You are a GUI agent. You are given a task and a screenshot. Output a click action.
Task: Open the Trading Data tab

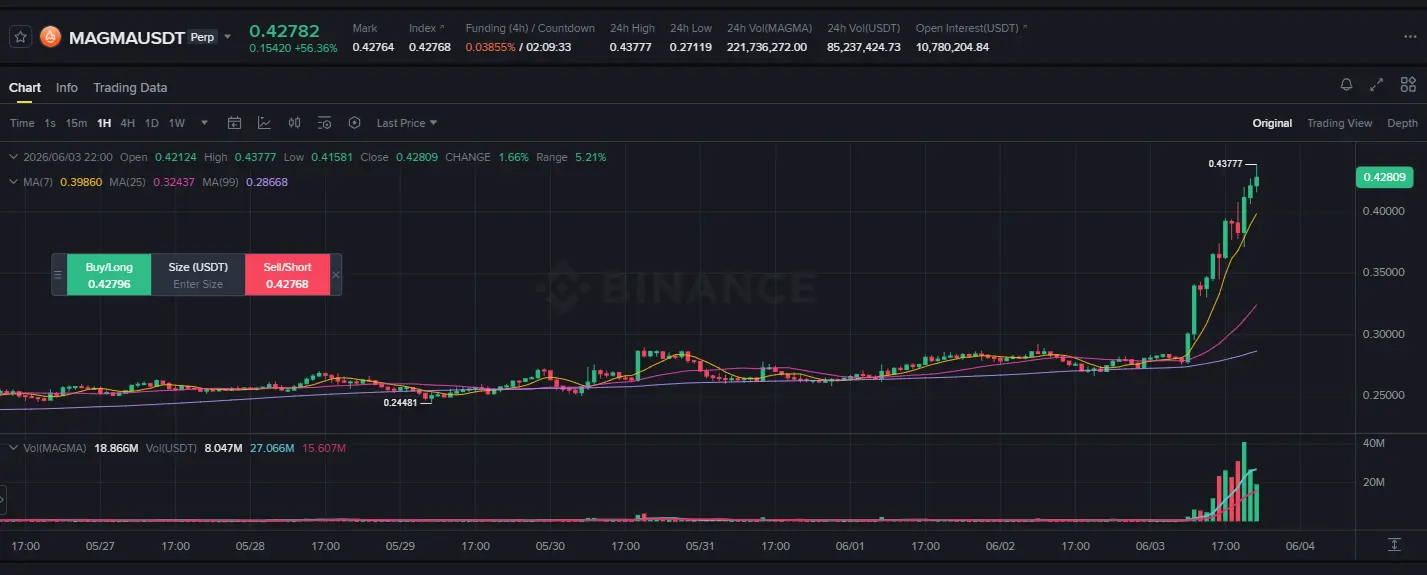130,88
